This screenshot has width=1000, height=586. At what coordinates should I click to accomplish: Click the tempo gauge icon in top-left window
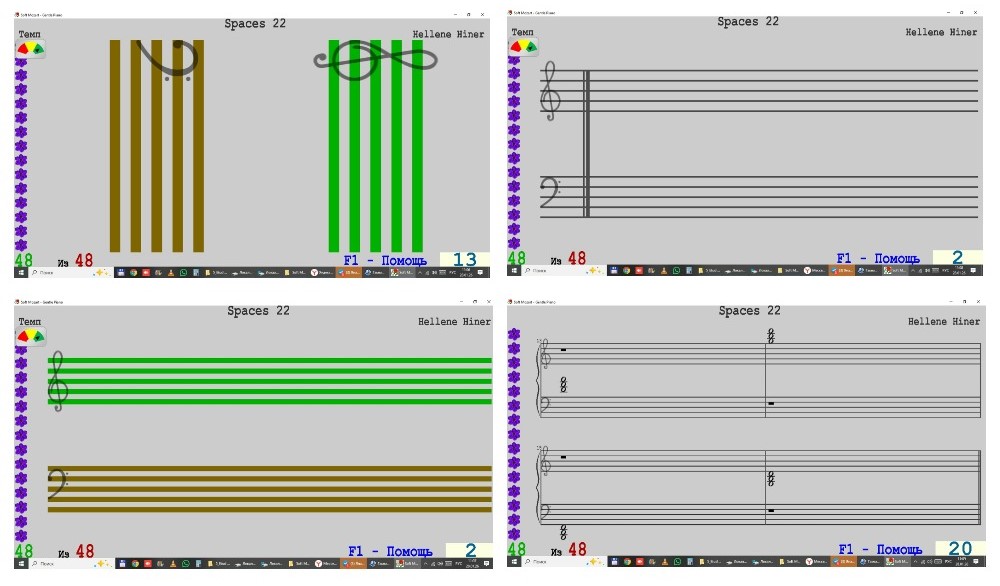(x=29, y=48)
